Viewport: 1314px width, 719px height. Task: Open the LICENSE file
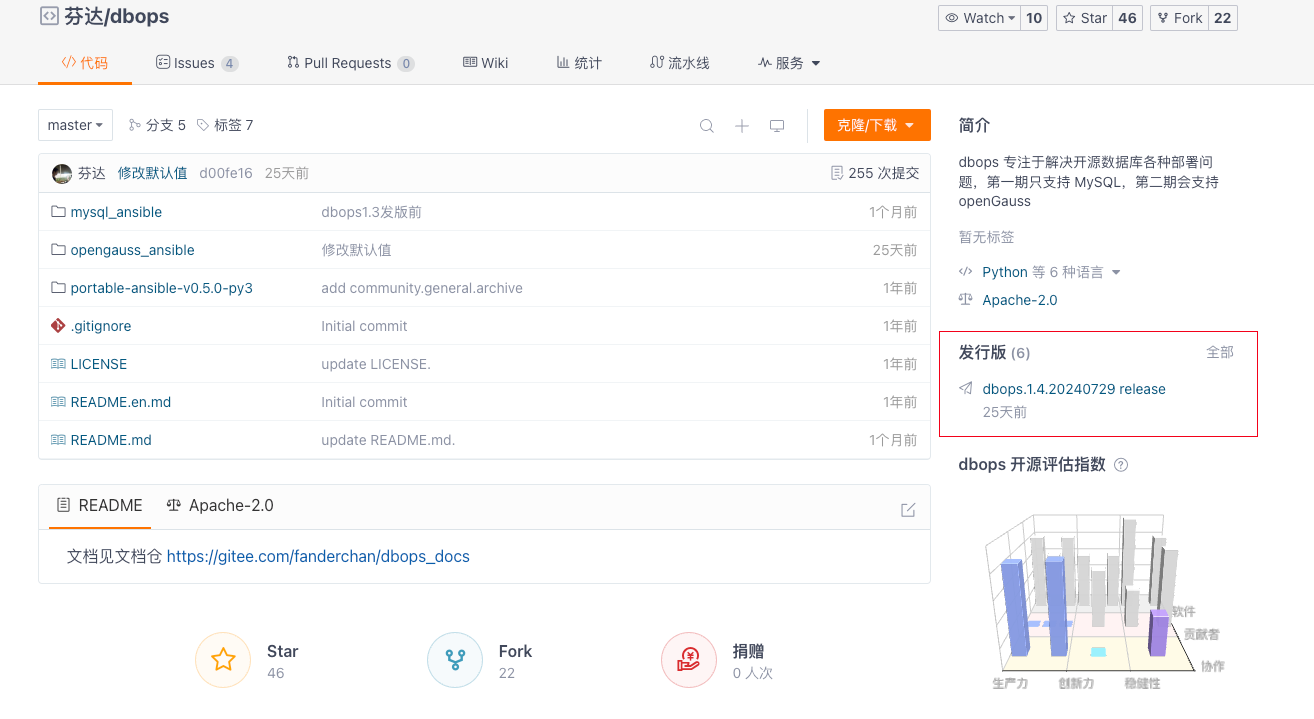point(99,364)
